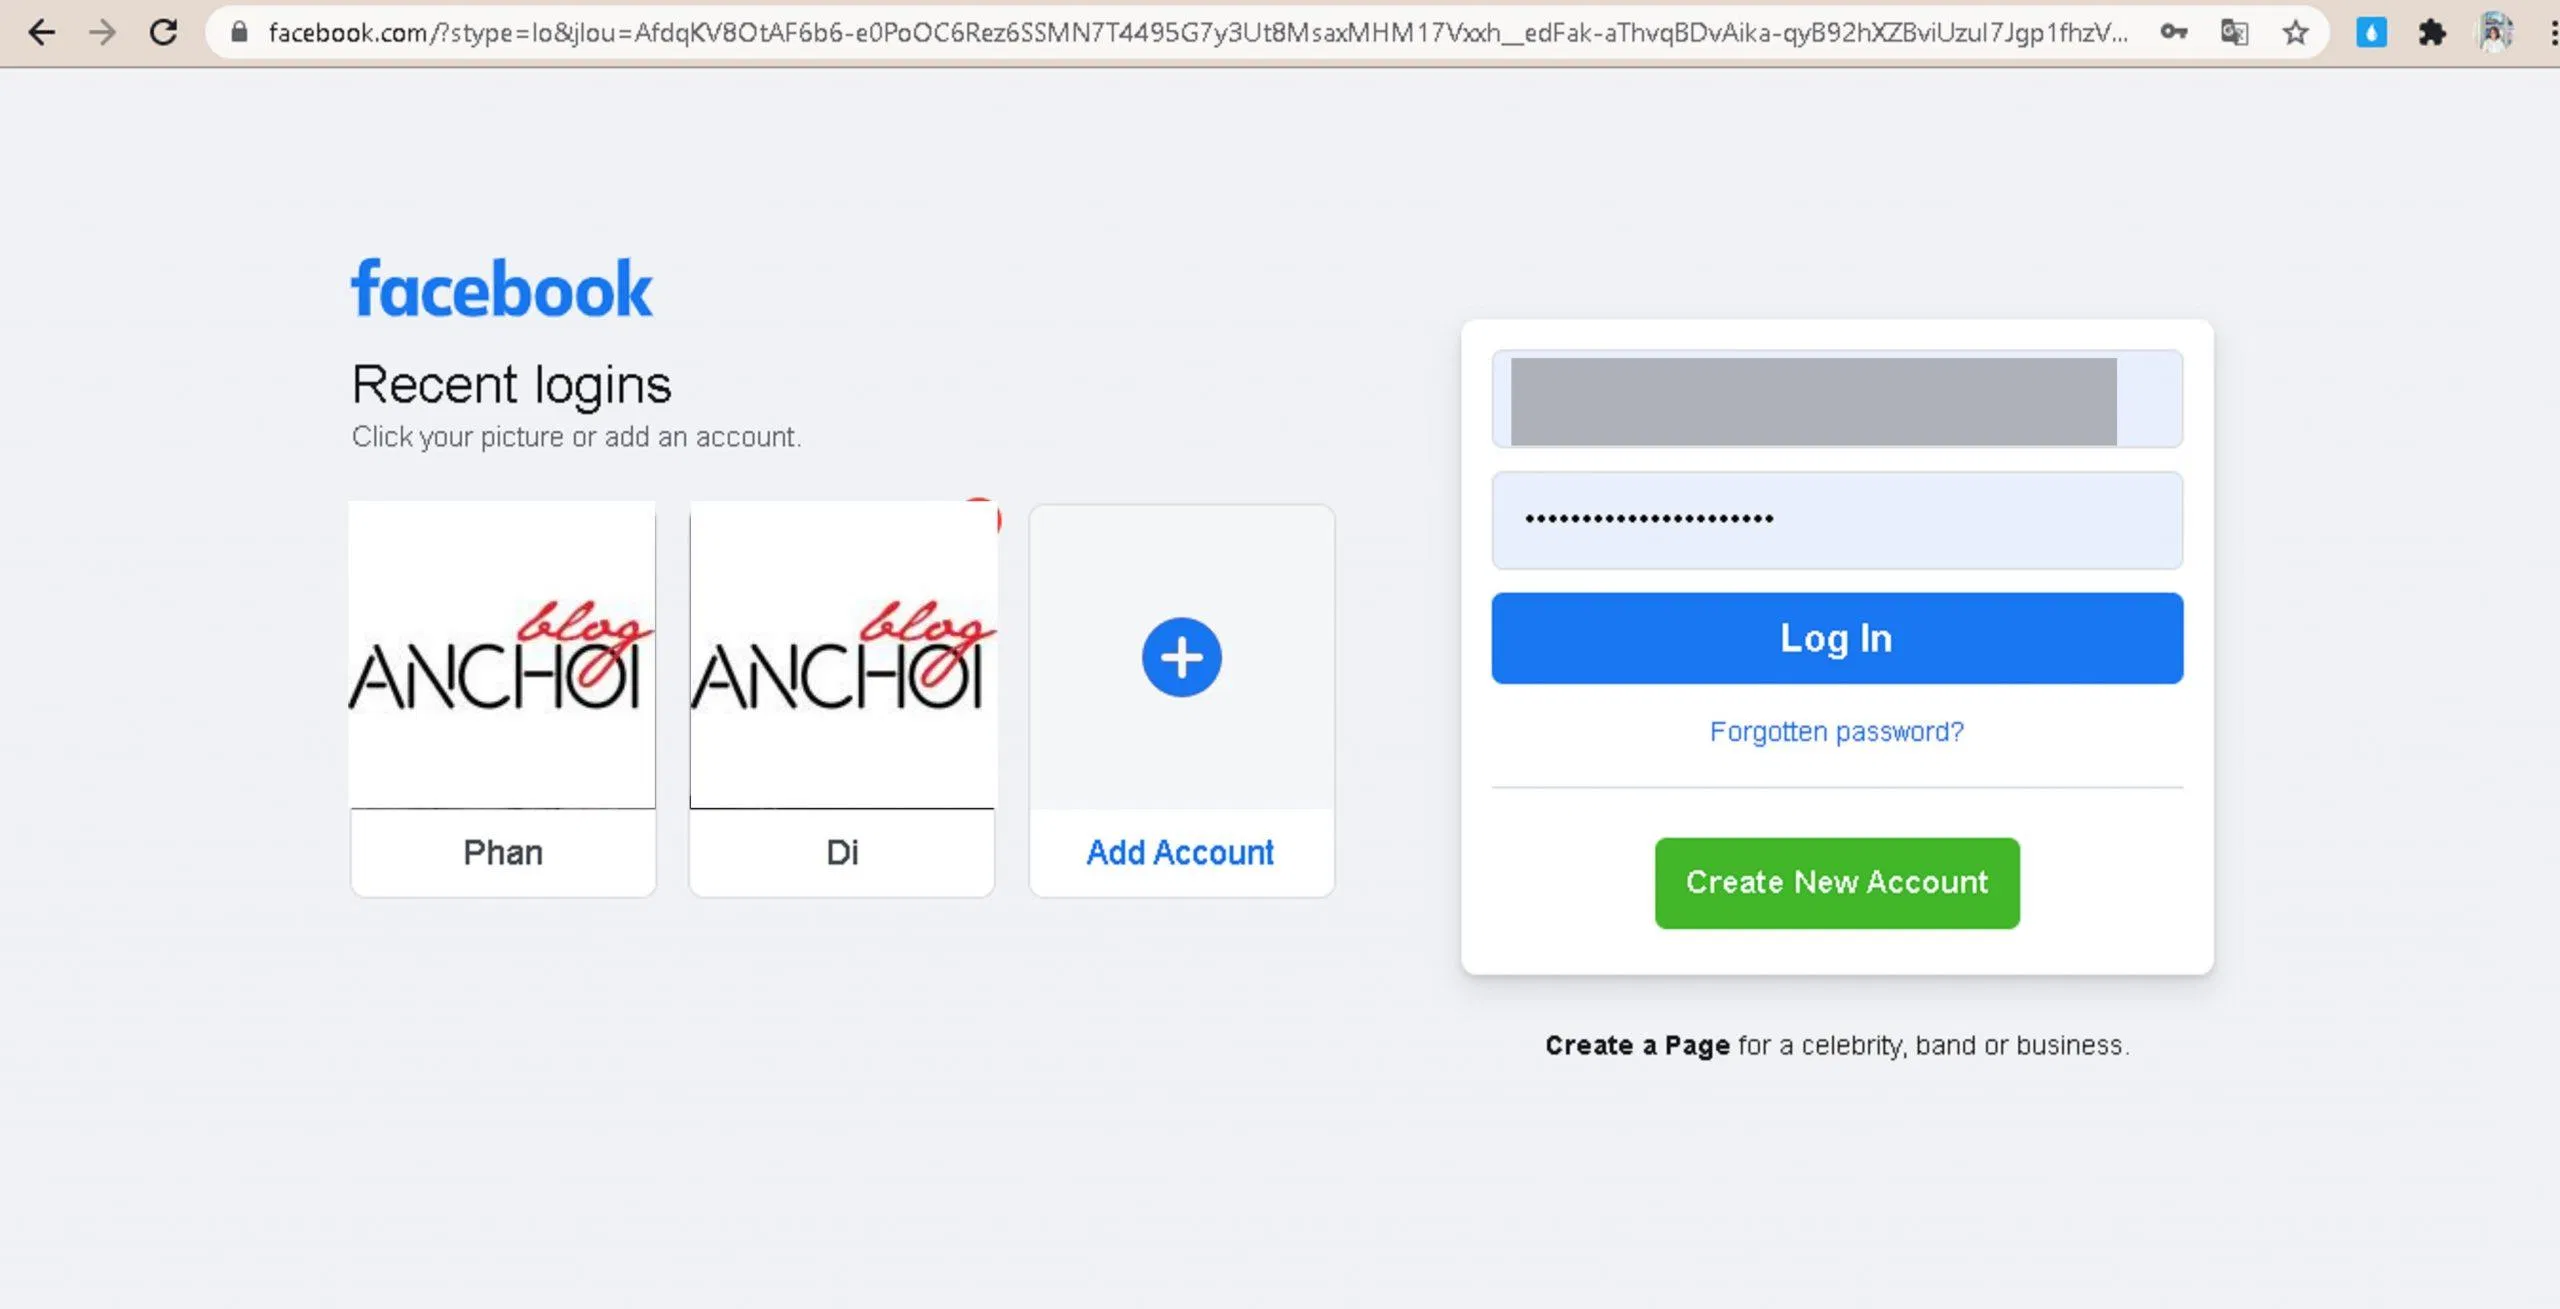This screenshot has height=1309, width=2560.
Task: Click the browser back arrow
Action: tap(41, 33)
